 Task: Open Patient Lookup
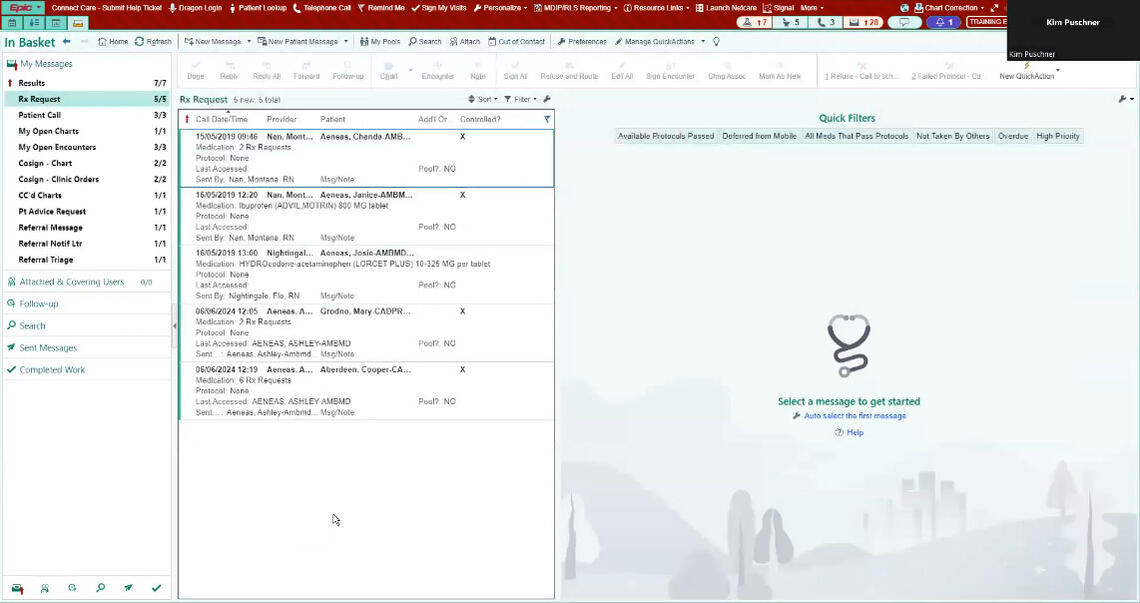point(258,8)
